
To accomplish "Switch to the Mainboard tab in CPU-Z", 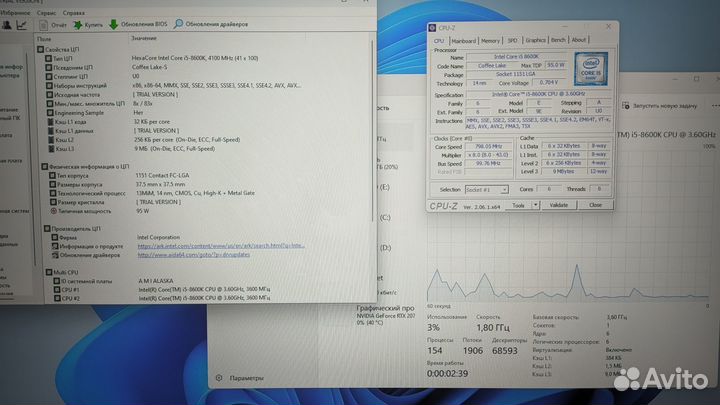I will pos(464,41).
